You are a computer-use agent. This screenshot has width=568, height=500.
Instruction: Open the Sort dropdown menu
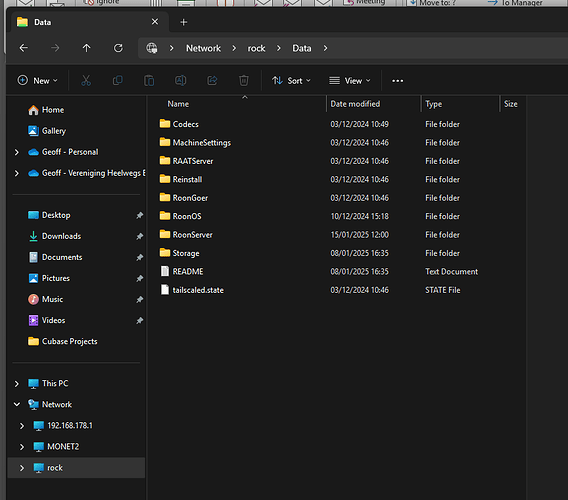pos(291,80)
